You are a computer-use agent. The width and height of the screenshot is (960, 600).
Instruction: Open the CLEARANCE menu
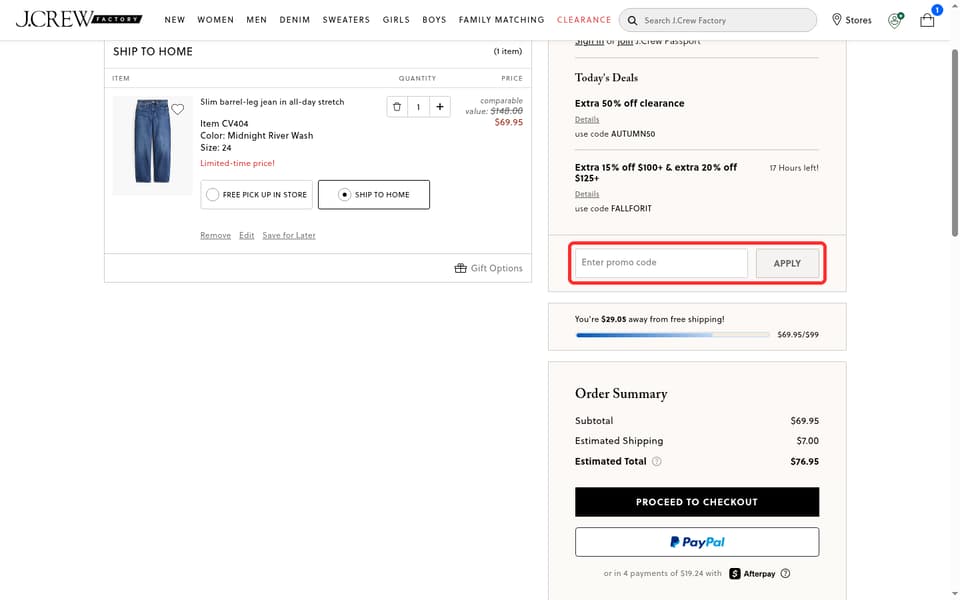tap(584, 20)
